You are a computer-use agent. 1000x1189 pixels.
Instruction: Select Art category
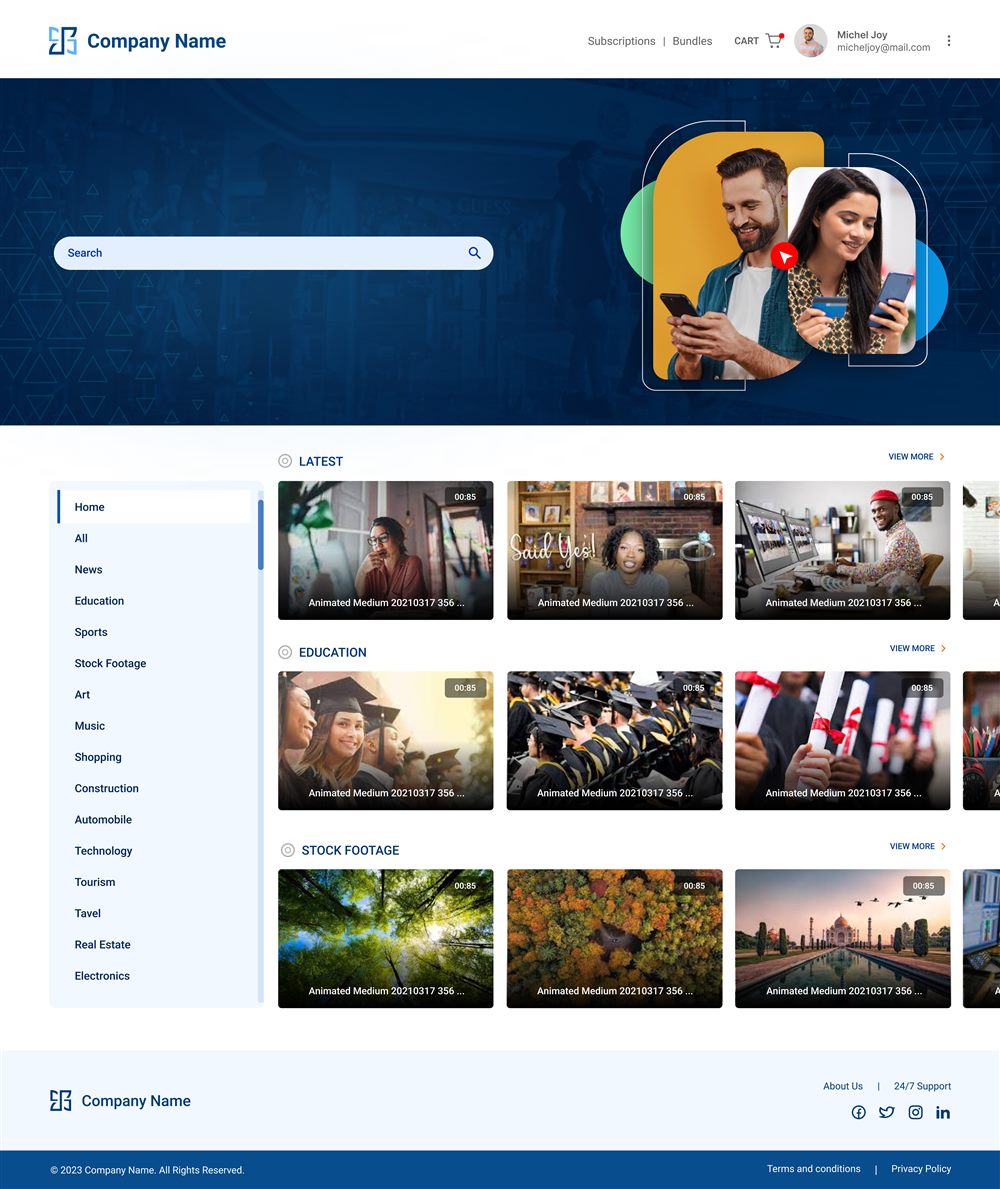pyautogui.click(x=82, y=695)
